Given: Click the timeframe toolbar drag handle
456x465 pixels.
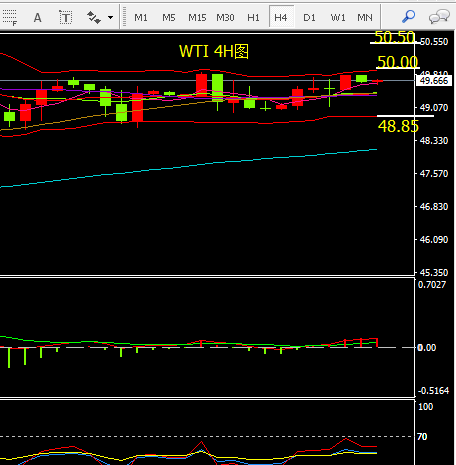Looking at the screenshot, I should pos(124,17).
